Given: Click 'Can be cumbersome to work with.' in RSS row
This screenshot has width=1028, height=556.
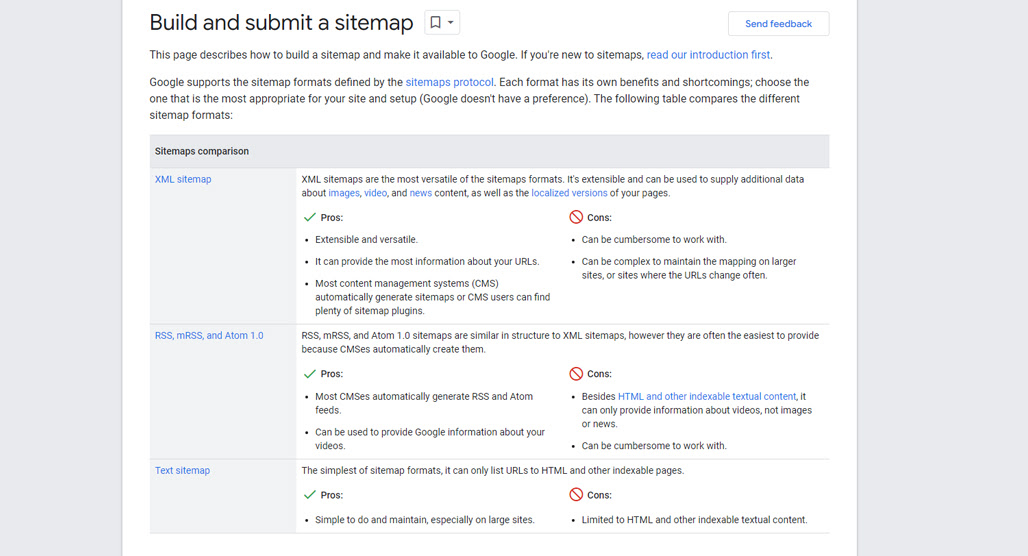Looking at the screenshot, I should [x=654, y=446].
